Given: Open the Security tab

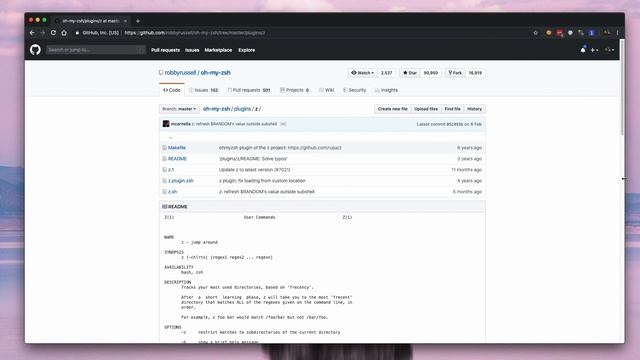Looking at the screenshot, I should [354, 90].
